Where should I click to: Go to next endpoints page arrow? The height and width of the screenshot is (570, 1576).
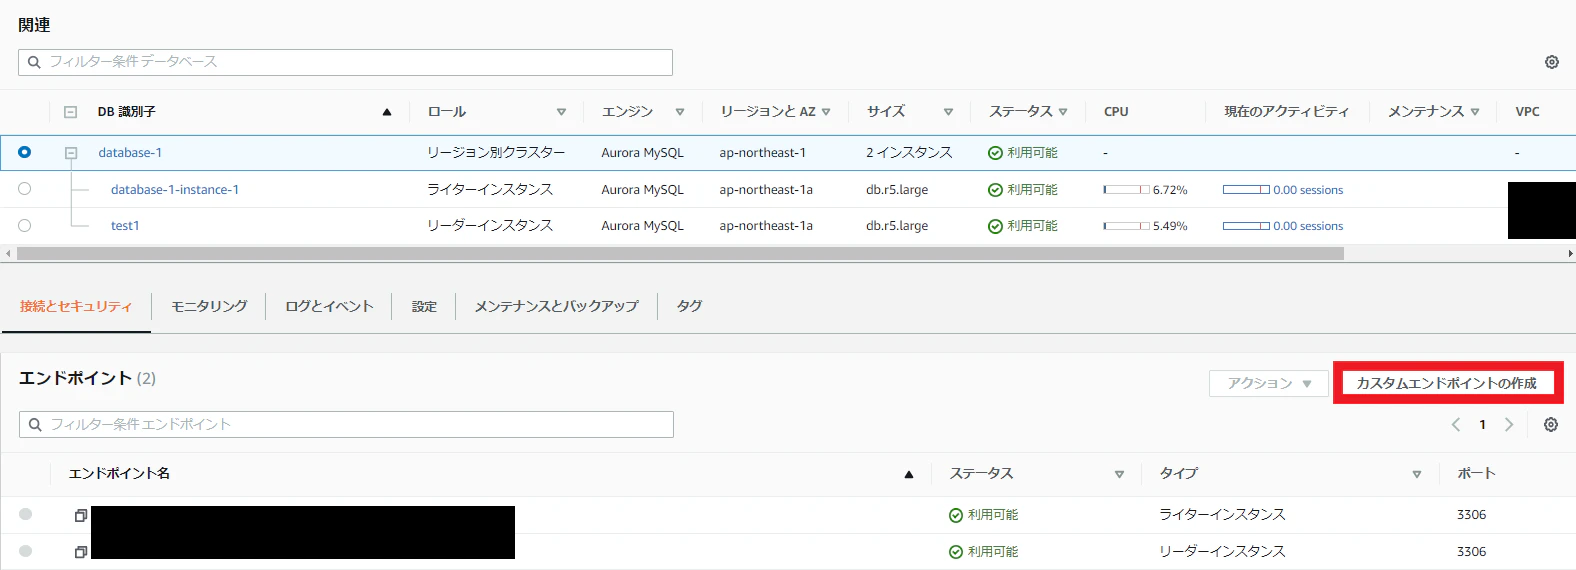1509,425
